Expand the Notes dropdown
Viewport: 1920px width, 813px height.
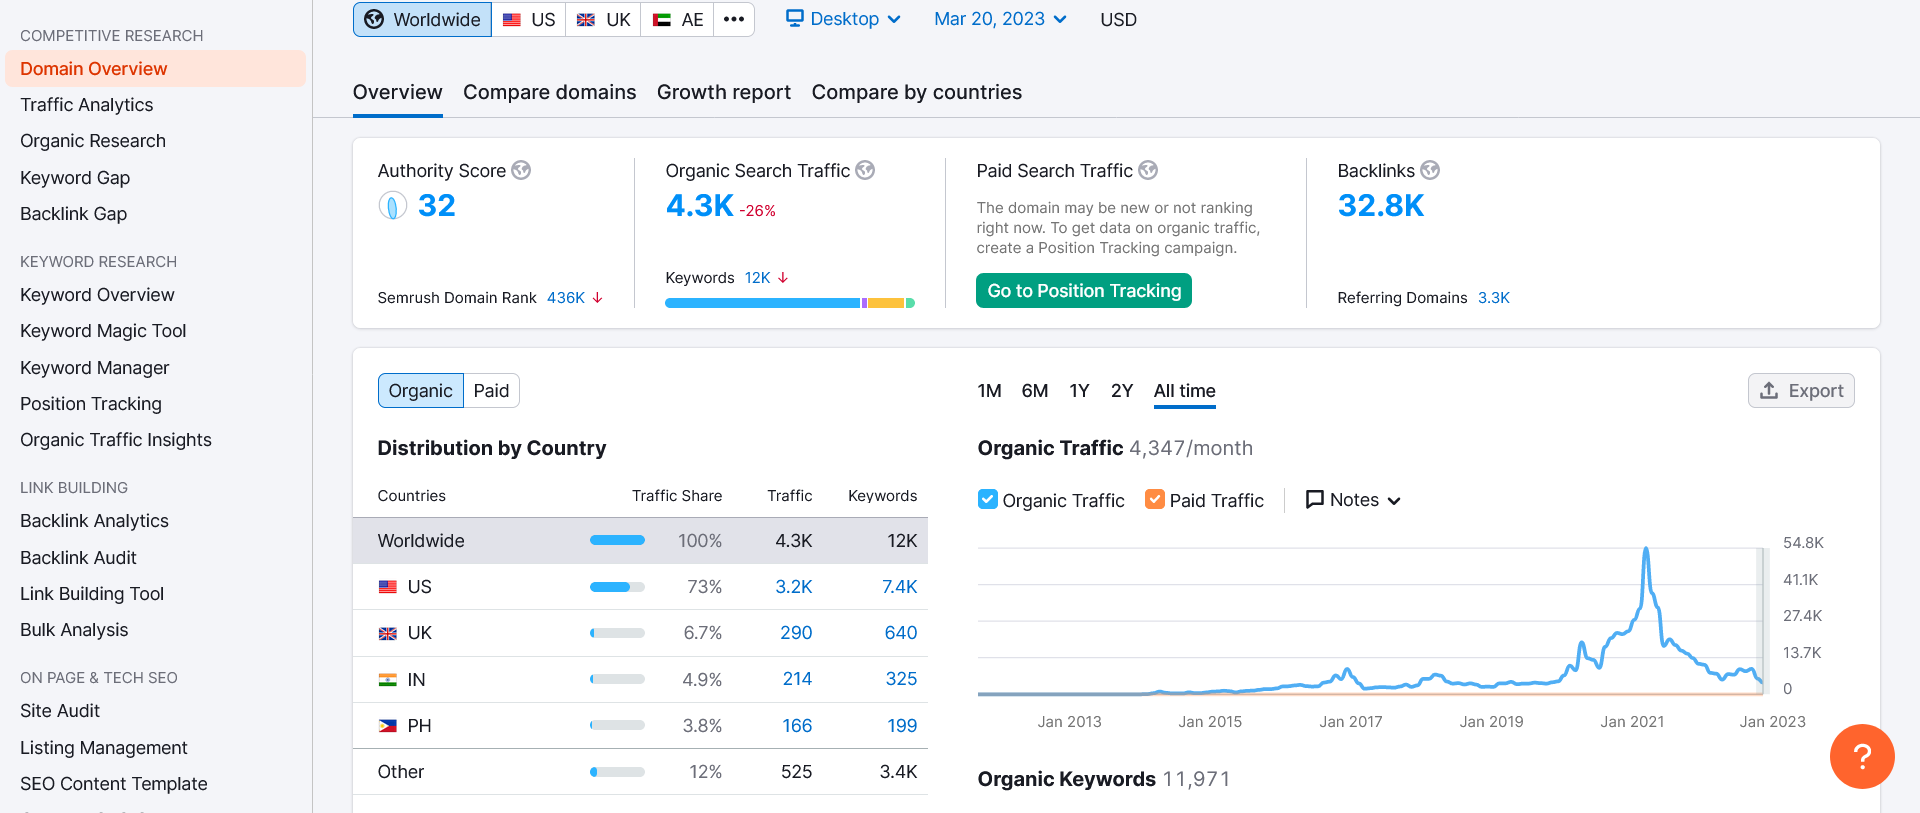click(x=1353, y=500)
